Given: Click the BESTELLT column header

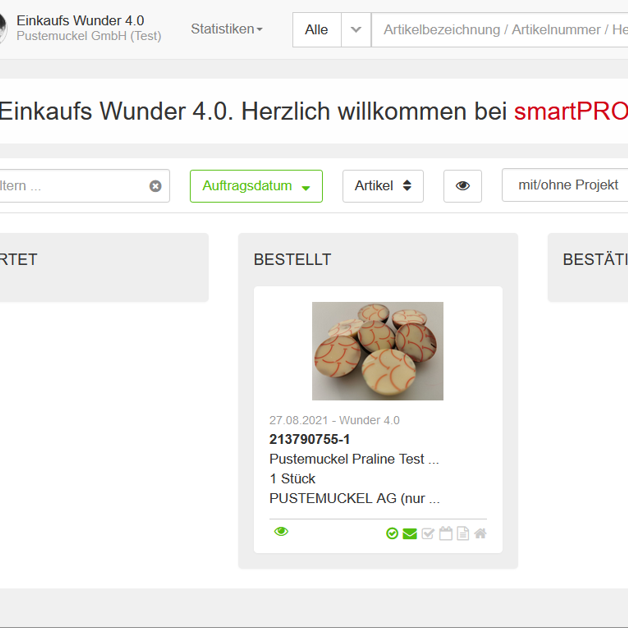Looking at the screenshot, I should point(292,260).
